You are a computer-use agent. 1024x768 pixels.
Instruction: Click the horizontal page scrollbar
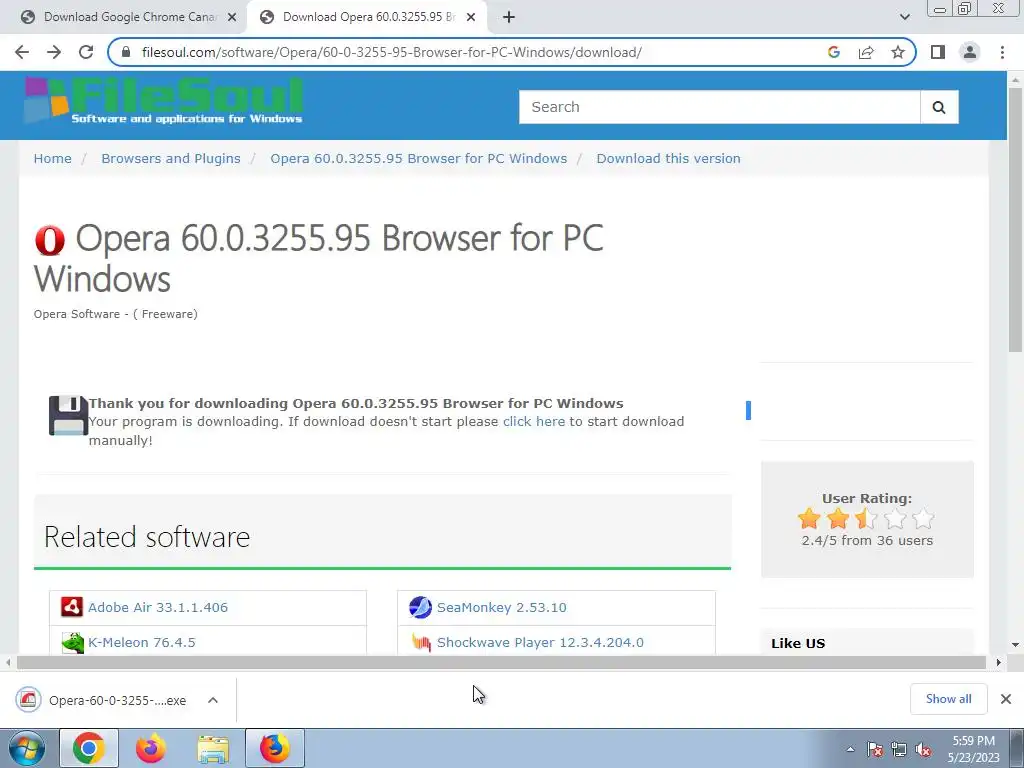(x=501, y=663)
